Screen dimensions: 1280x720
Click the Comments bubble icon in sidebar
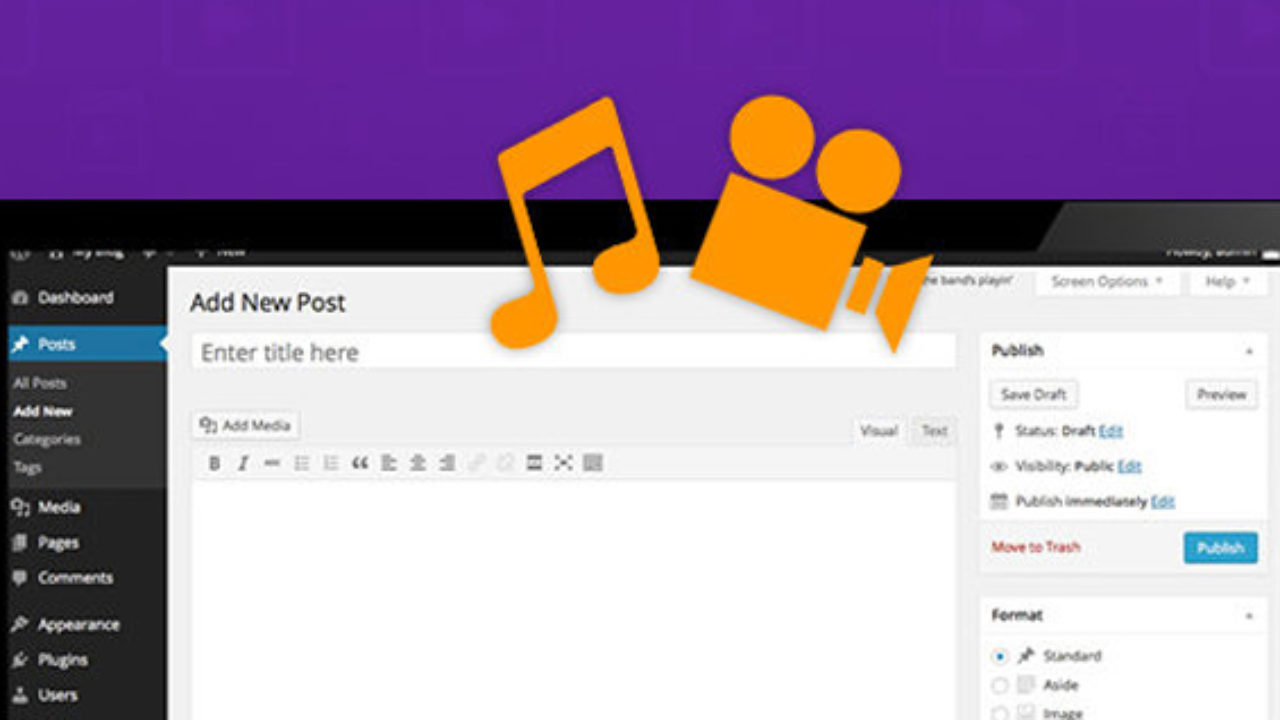click(x=20, y=578)
